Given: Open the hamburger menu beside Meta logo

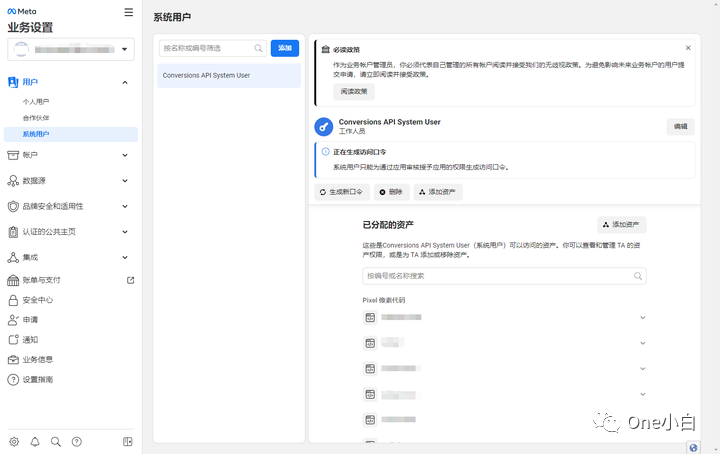Looking at the screenshot, I should (x=129, y=12).
